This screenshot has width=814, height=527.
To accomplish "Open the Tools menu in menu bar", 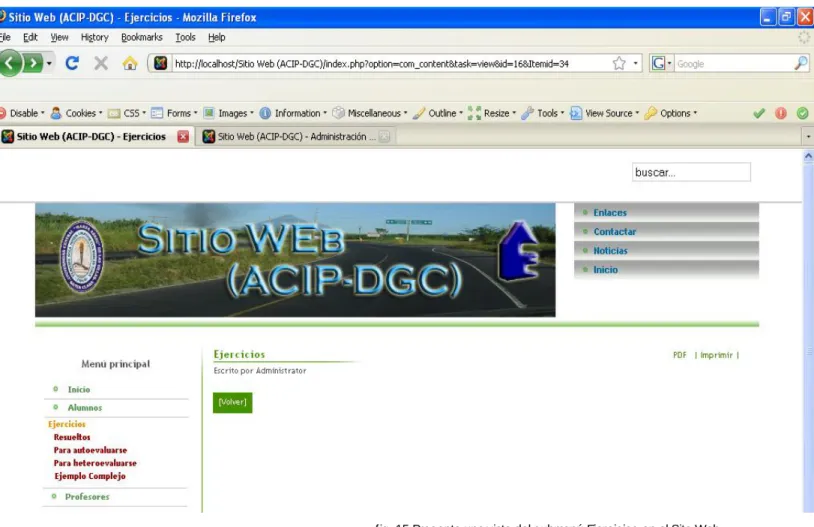I will point(185,37).
